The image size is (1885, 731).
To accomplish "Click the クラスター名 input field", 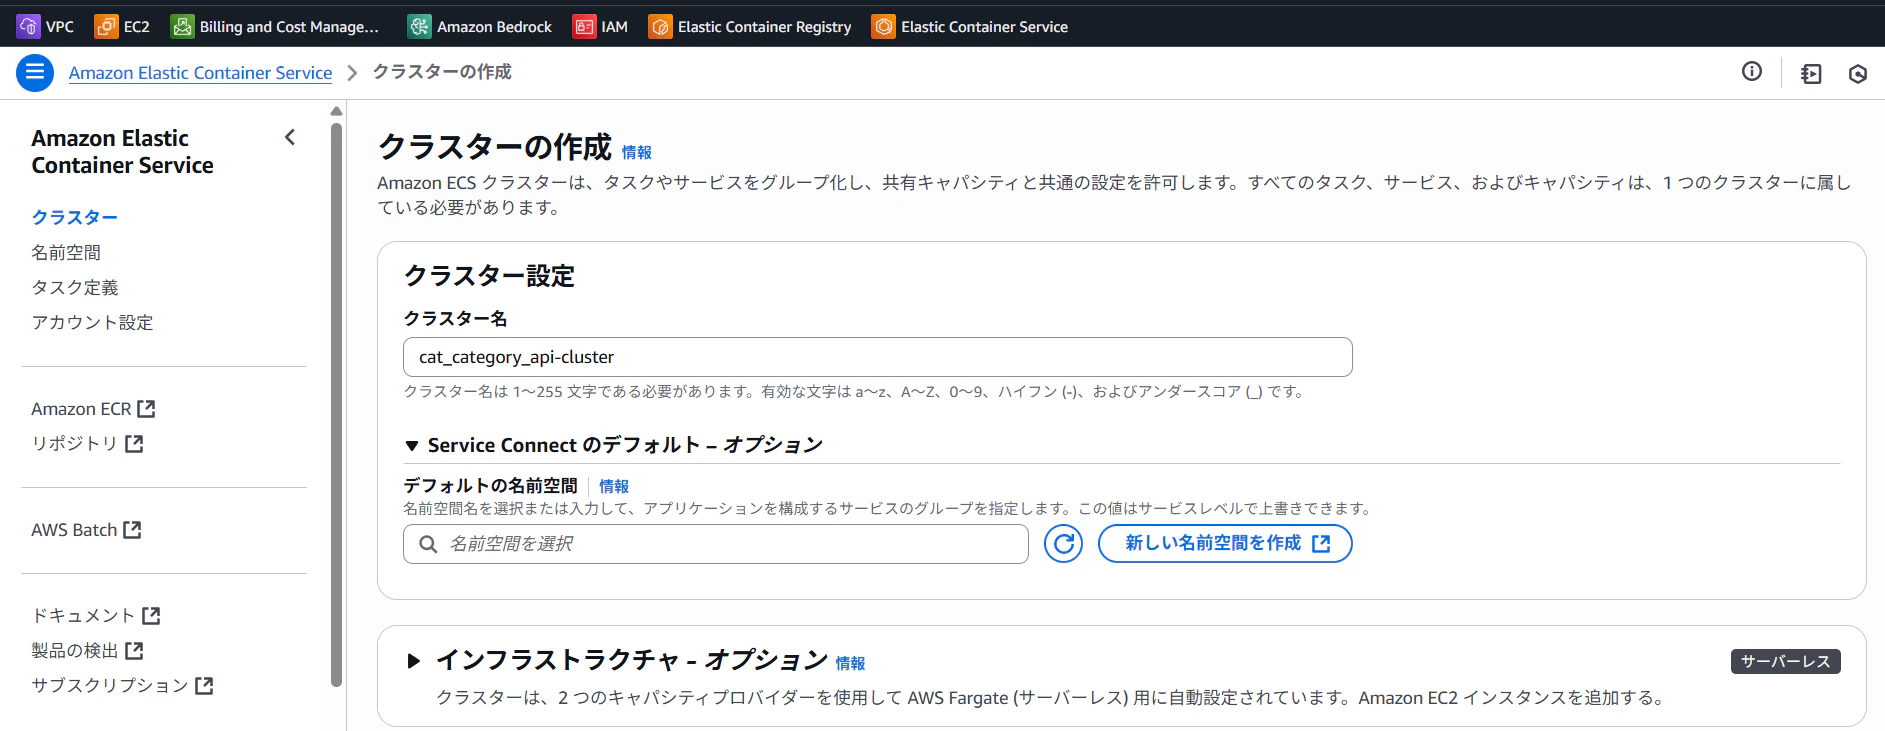I will pos(878,357).
